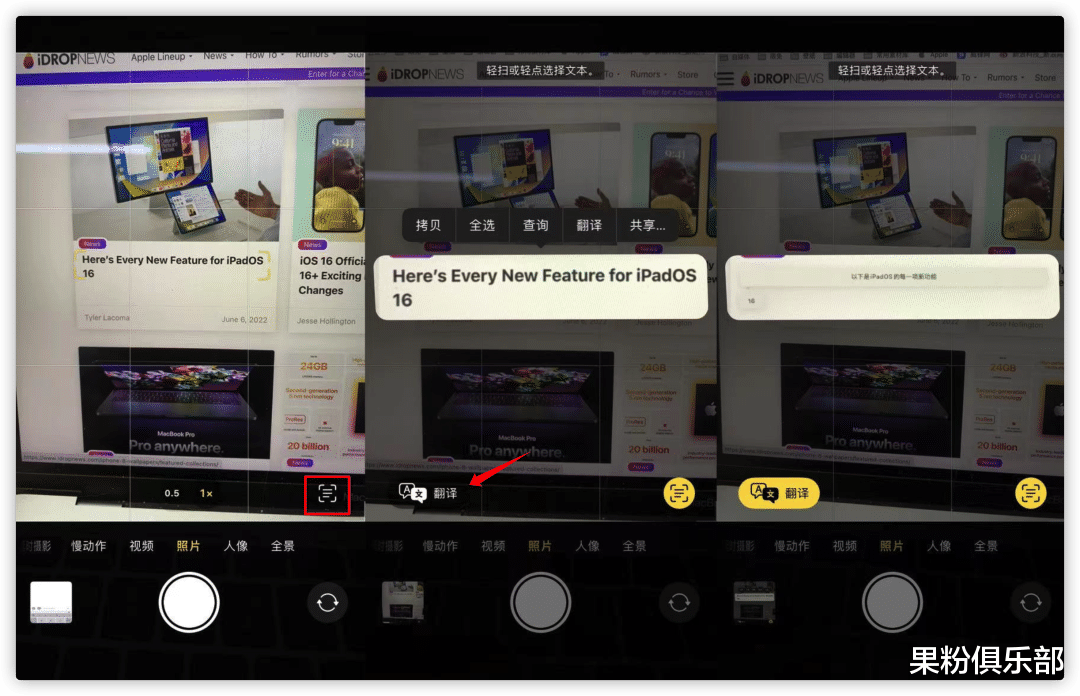
Task: Switch to 人像 mode in left screen
Action: [x=236, y=546]
